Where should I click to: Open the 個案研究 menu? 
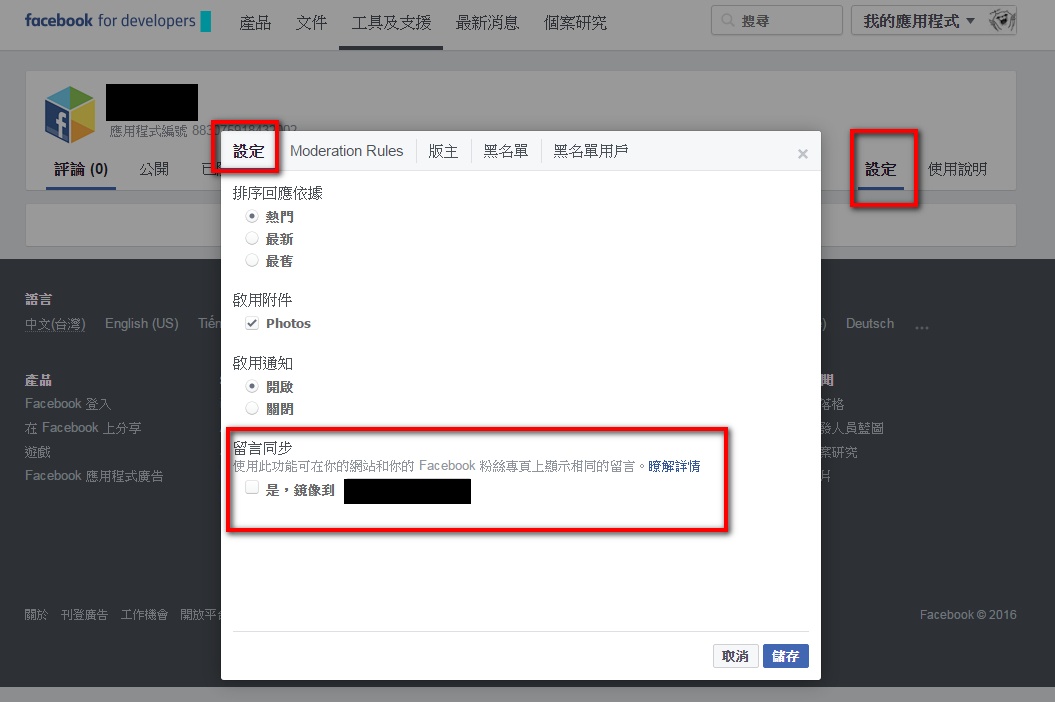pos(575,23)
